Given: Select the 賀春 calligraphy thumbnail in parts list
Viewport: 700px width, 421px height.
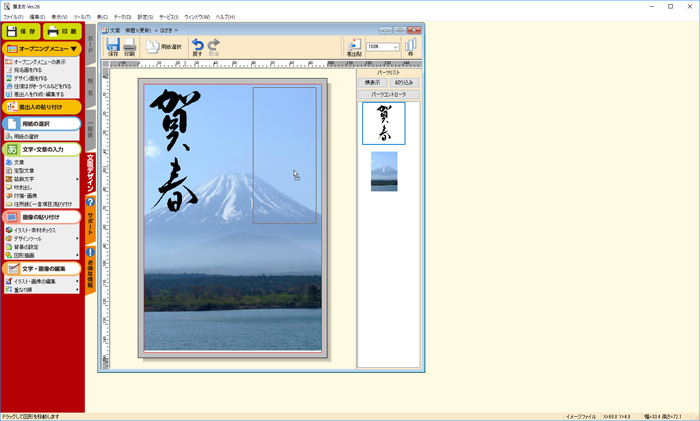Looking at the screenshot, I should 384,123.
